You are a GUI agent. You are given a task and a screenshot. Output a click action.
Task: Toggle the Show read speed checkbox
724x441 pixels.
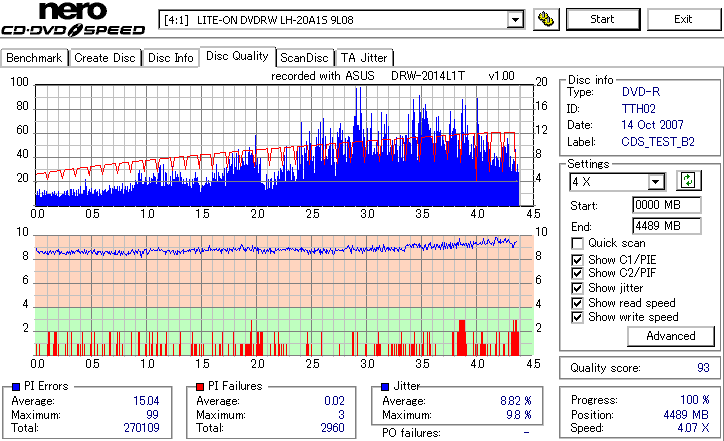[577, 303]
